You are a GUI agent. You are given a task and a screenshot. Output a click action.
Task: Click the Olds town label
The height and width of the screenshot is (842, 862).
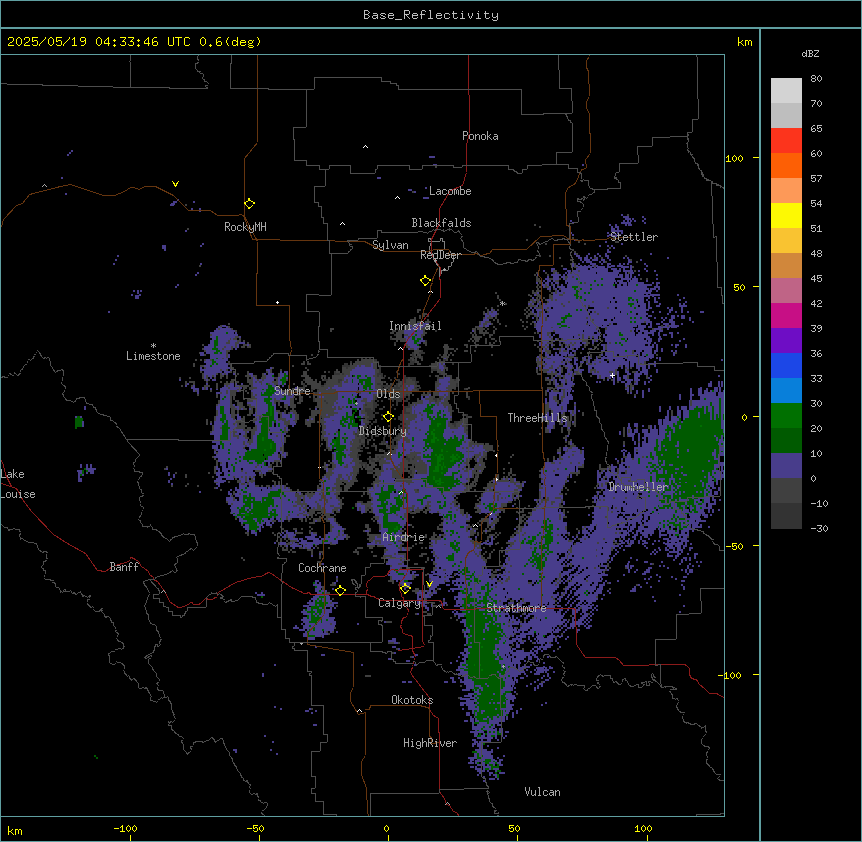point(388,394)
